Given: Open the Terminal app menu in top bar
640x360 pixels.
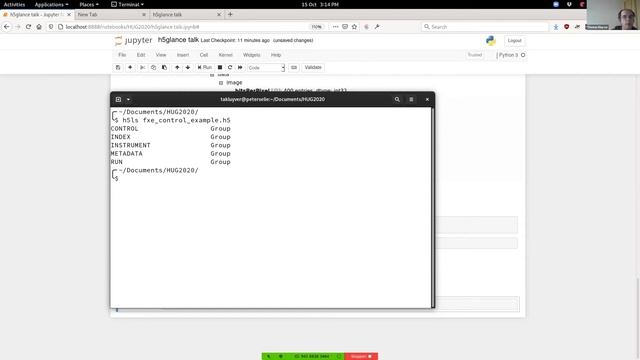Looking at the screenshot, I should [127, 4].
